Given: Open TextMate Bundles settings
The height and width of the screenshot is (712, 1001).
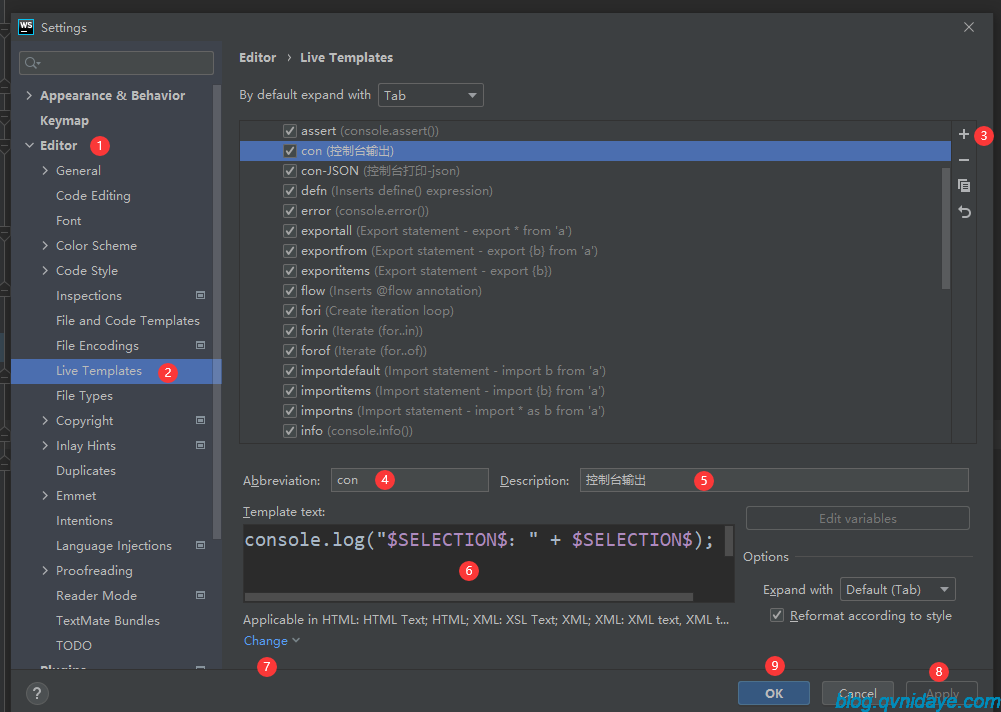Looking at the screenshot, I should [108, 620].
